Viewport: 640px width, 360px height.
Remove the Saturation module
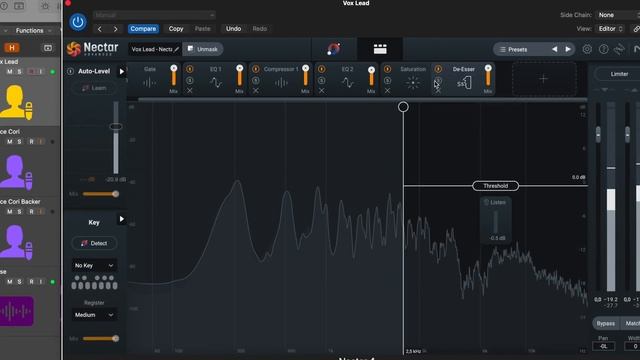tap(387, 91)
